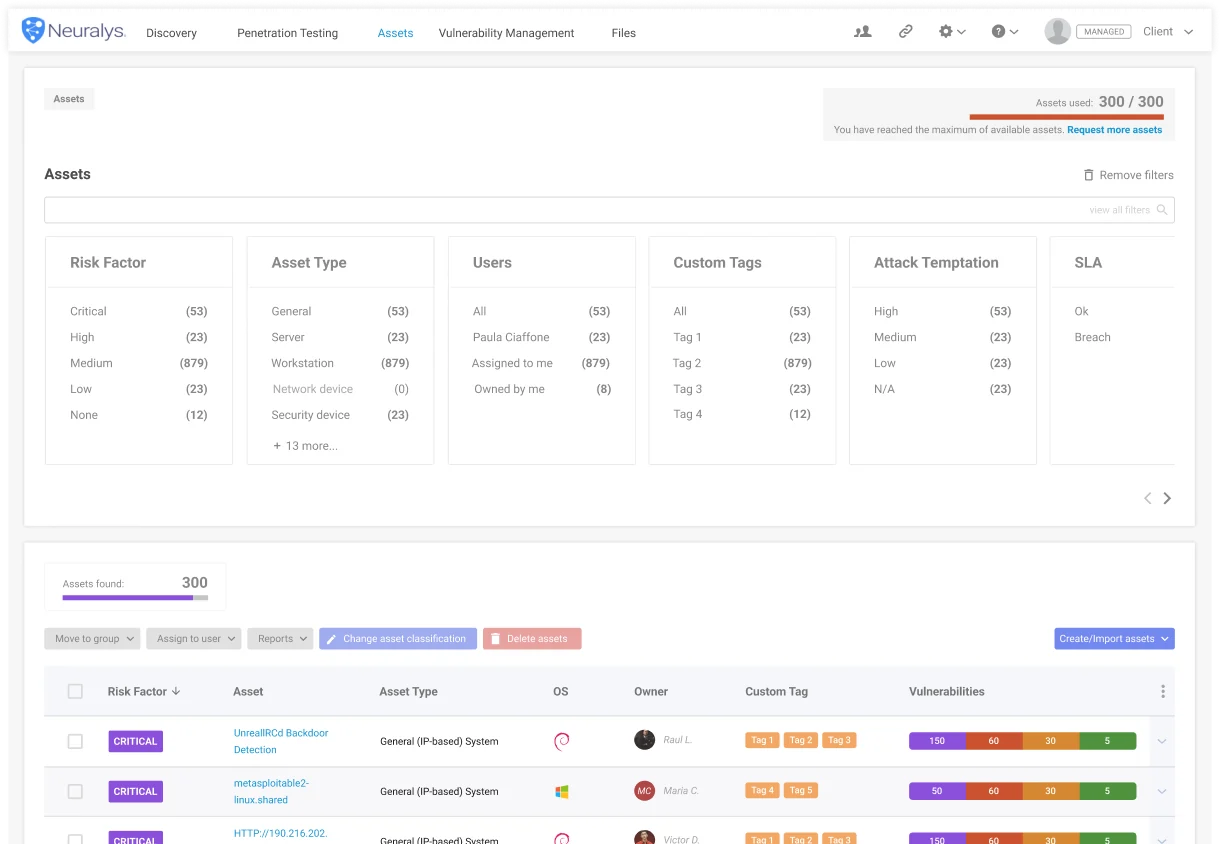Click green 5 segment in metasploitable2 row

coord(1107,791)
